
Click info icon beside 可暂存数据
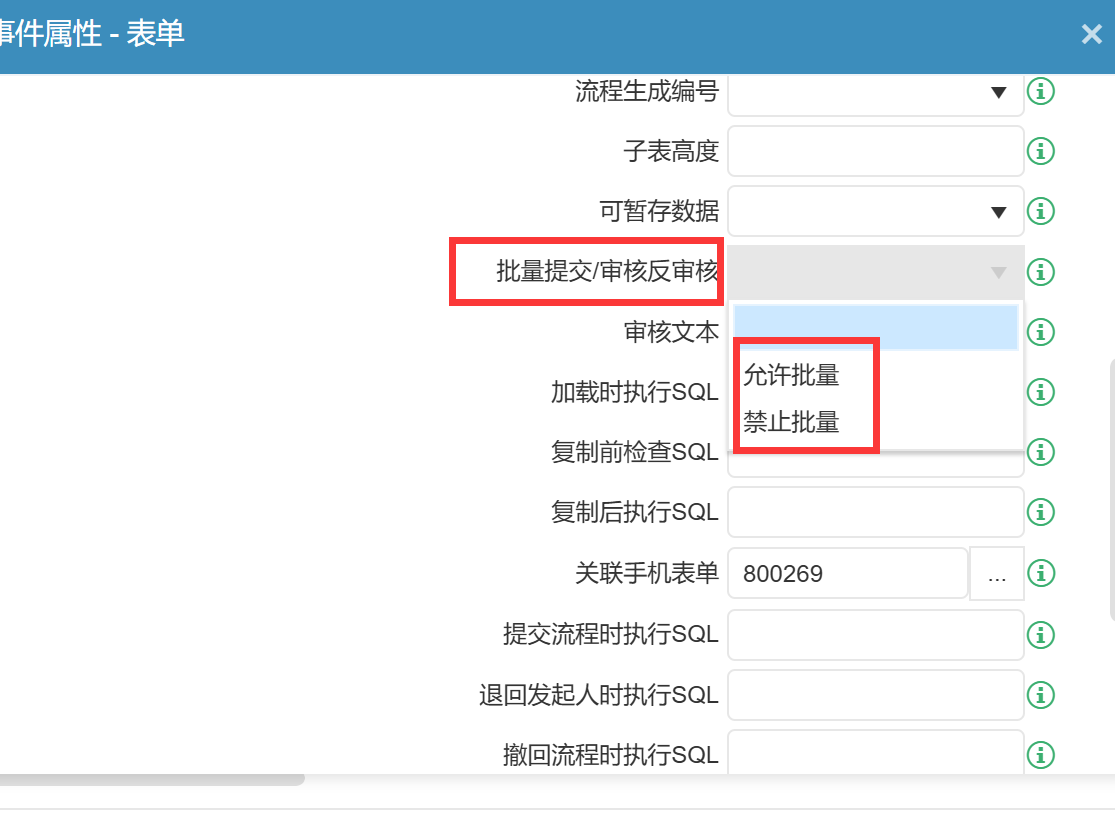[1041, 212]
